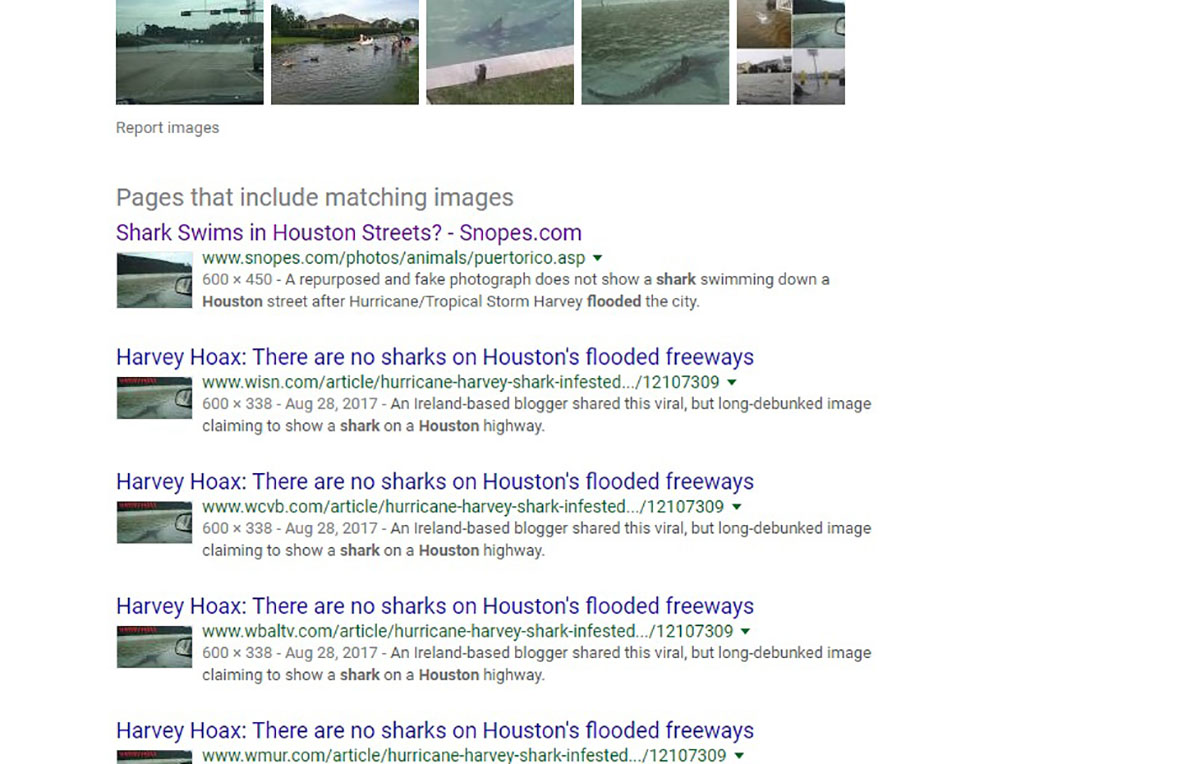Expand the dropdown arrow next to wcvb.com URL
Viewport: 1200px width, 764px height.
click(x=737, y=507)
